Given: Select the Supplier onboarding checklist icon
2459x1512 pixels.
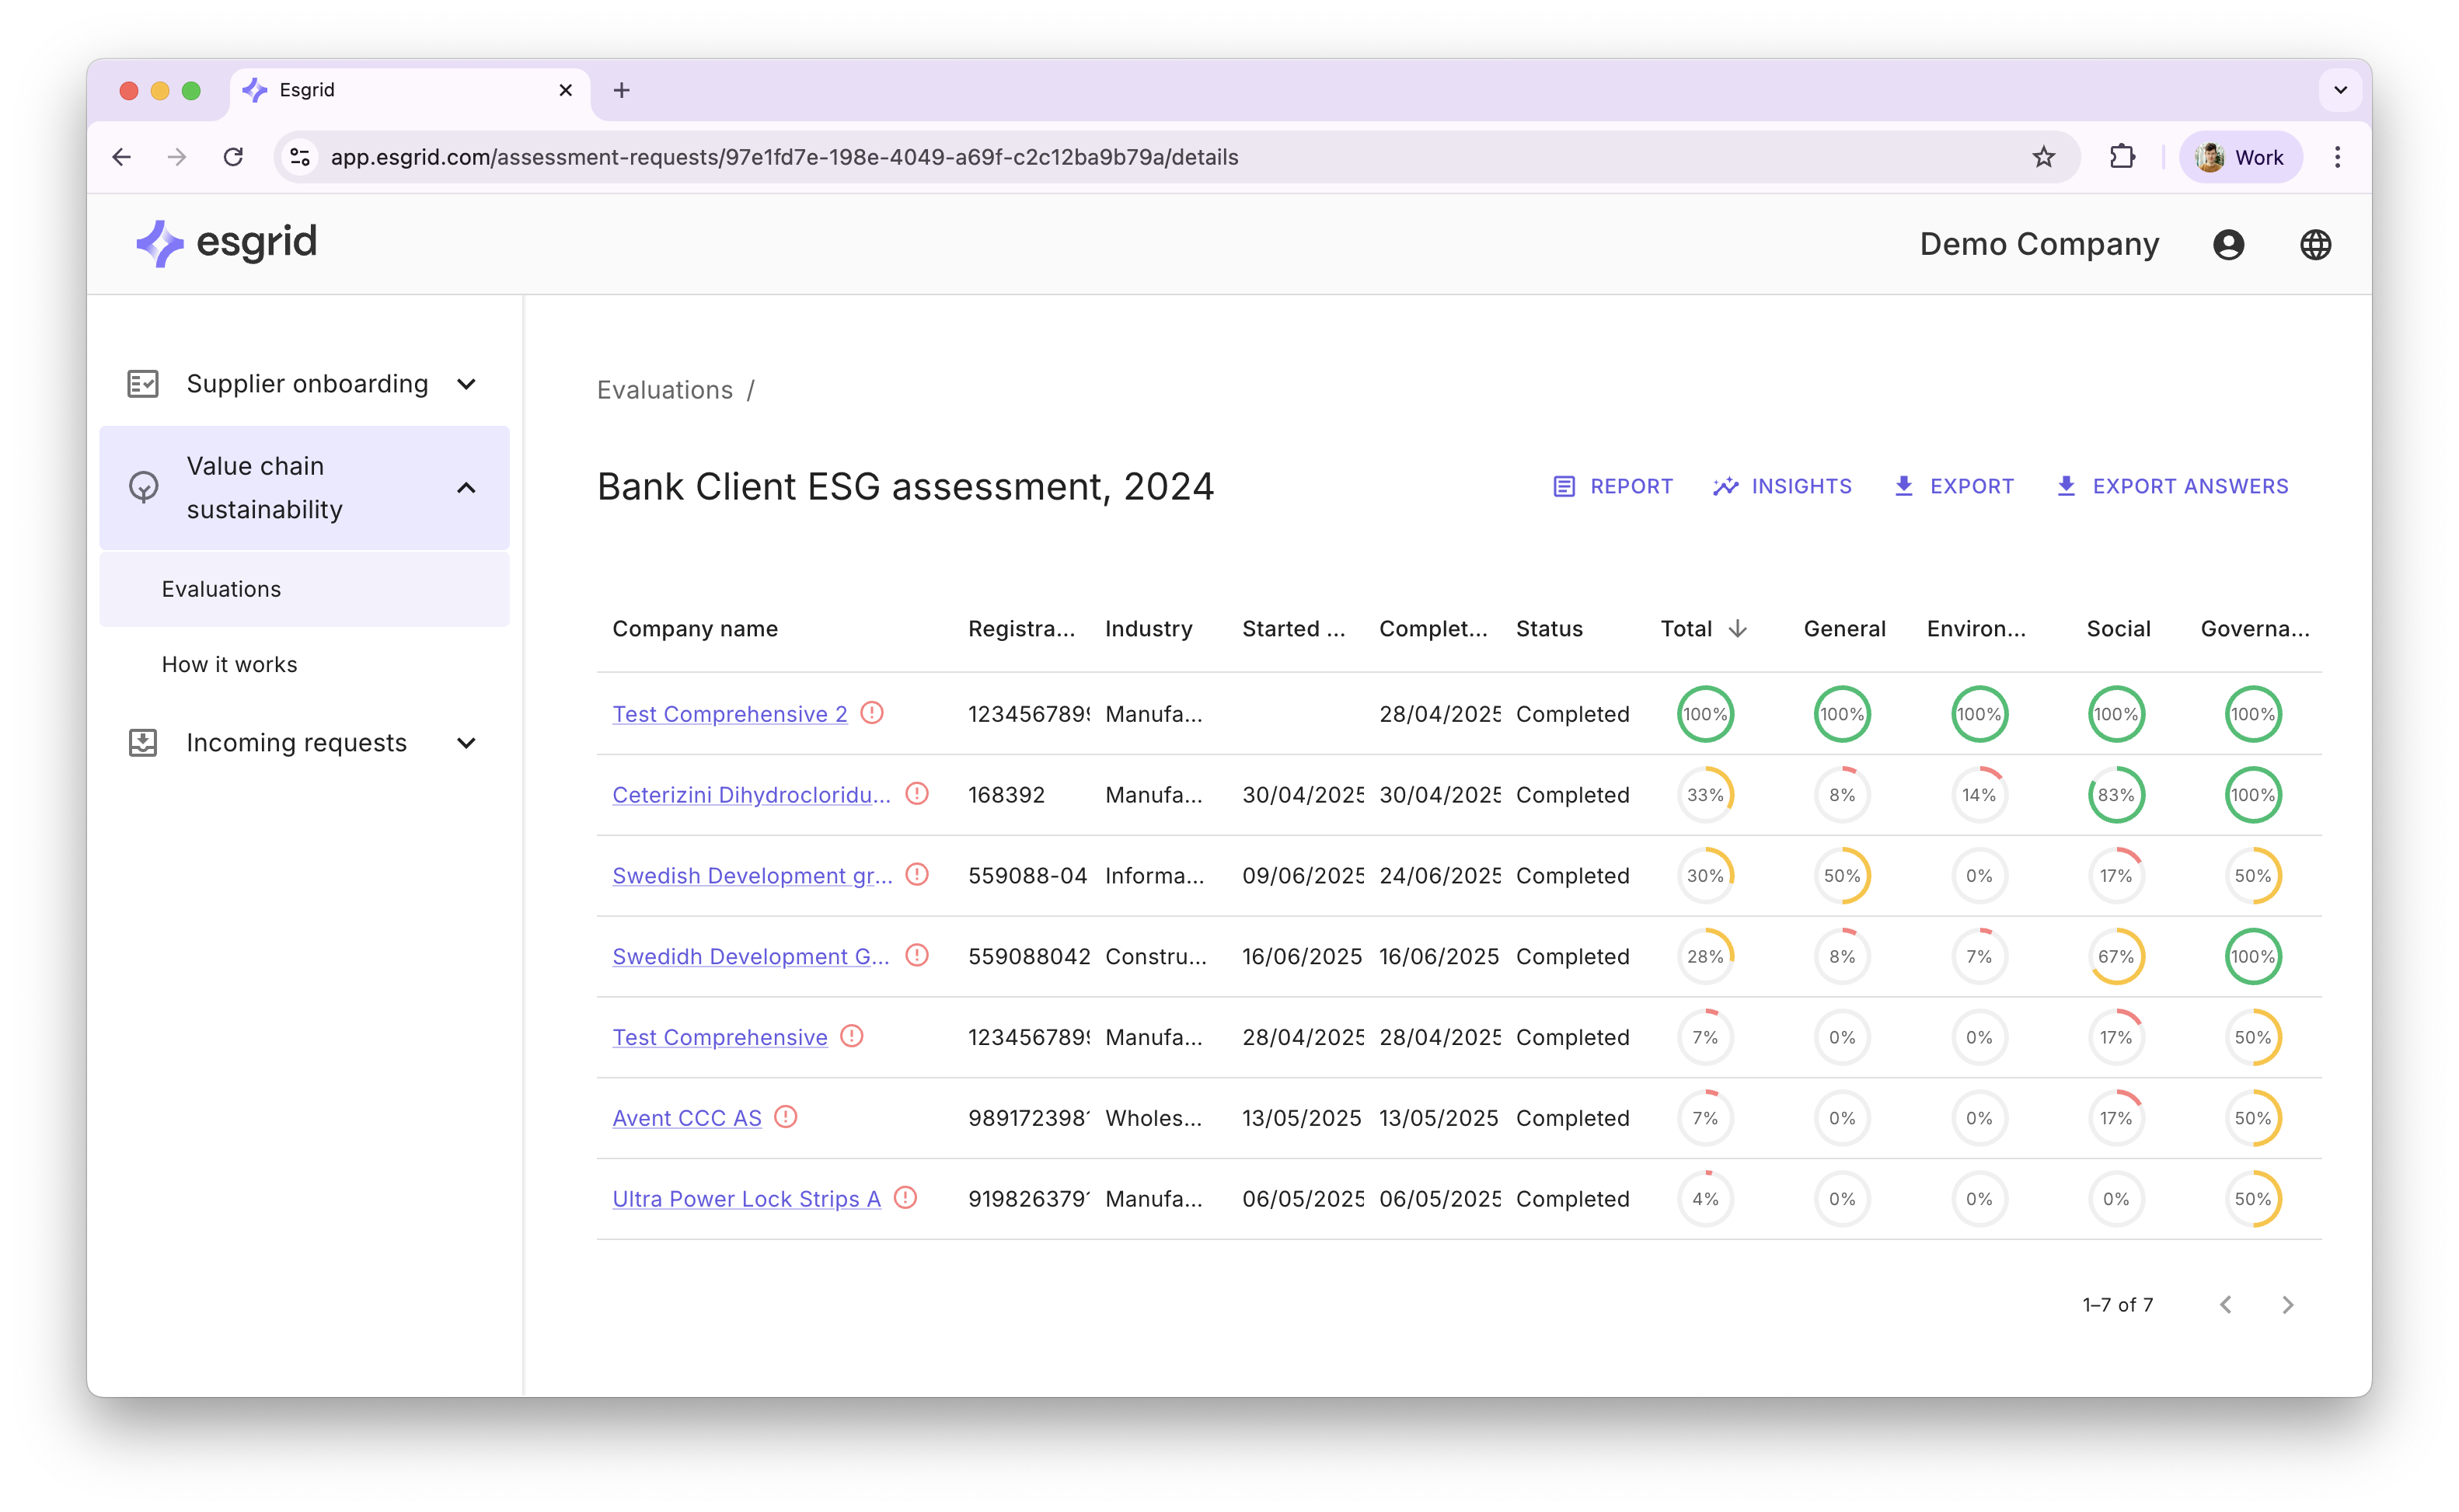Looking at the screenshot, I should 143,383.
